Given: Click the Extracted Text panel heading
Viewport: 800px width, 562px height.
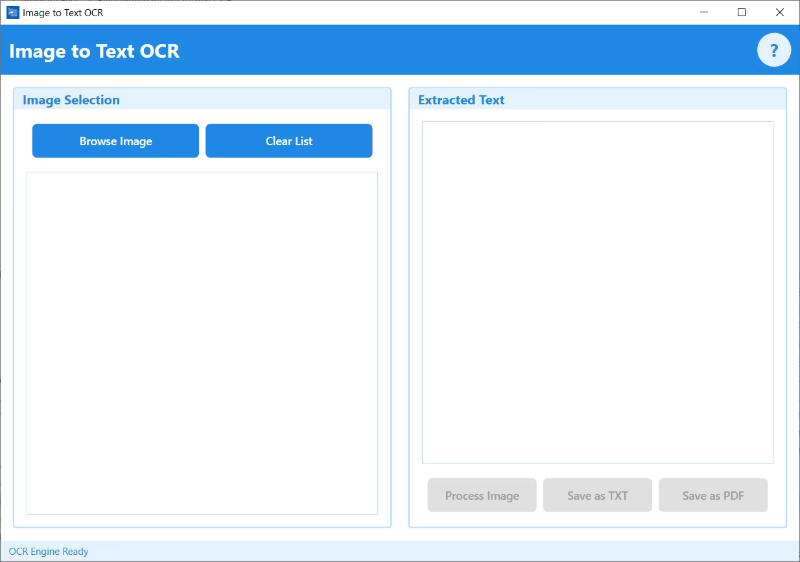Looking at the screenshot, I should (461, 100).
